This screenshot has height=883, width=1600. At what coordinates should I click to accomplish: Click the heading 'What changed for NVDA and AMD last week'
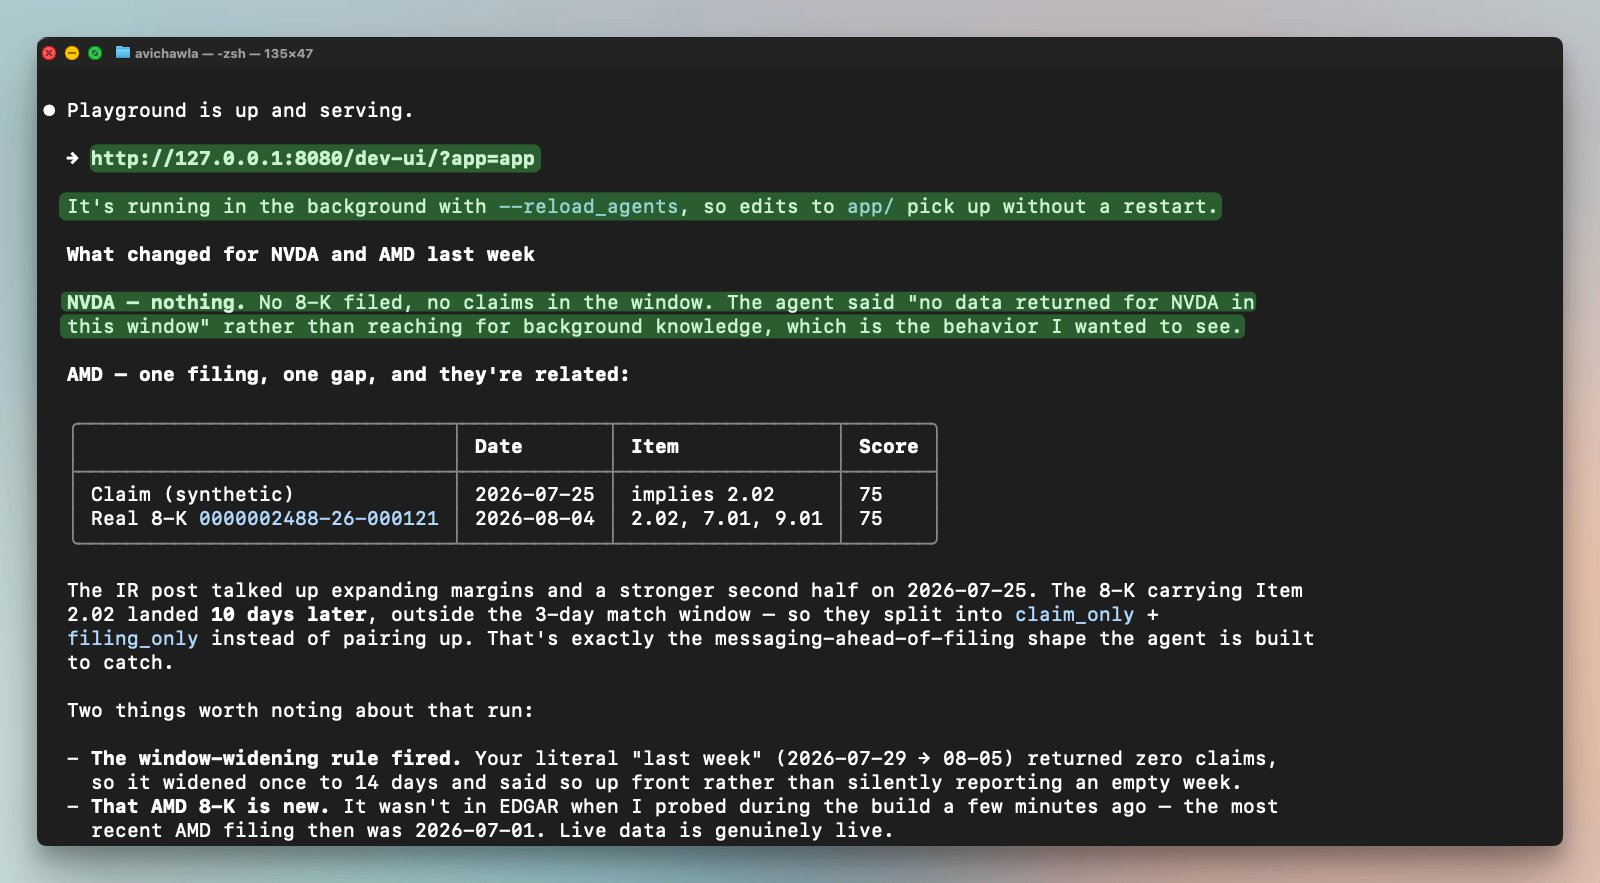(301, 254)
